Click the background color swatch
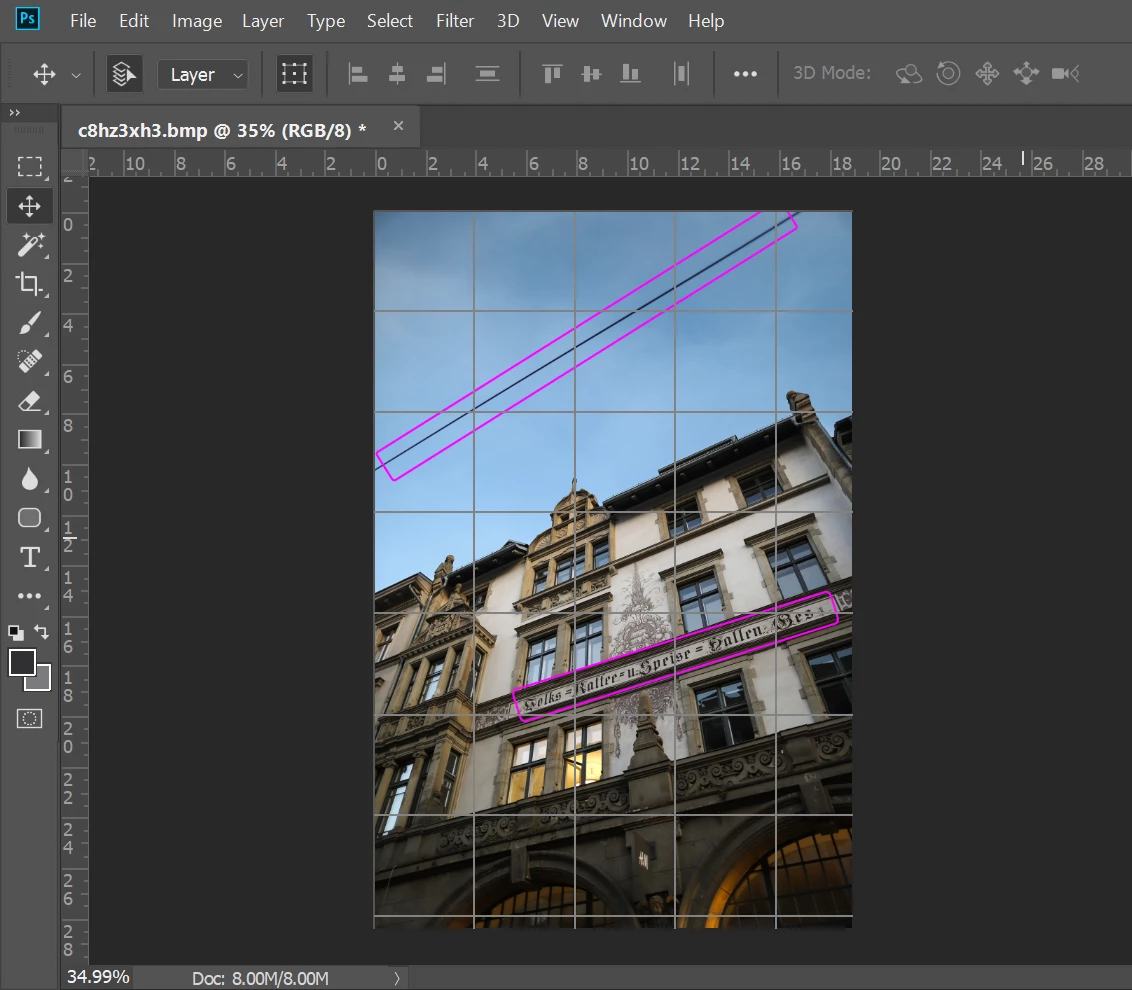The height and width of the screenshot is (990, 1132). pos(42,681)
